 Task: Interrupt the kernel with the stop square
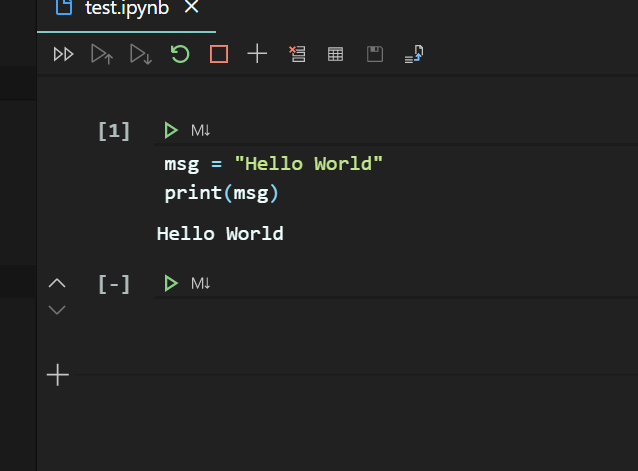[219, 55]
